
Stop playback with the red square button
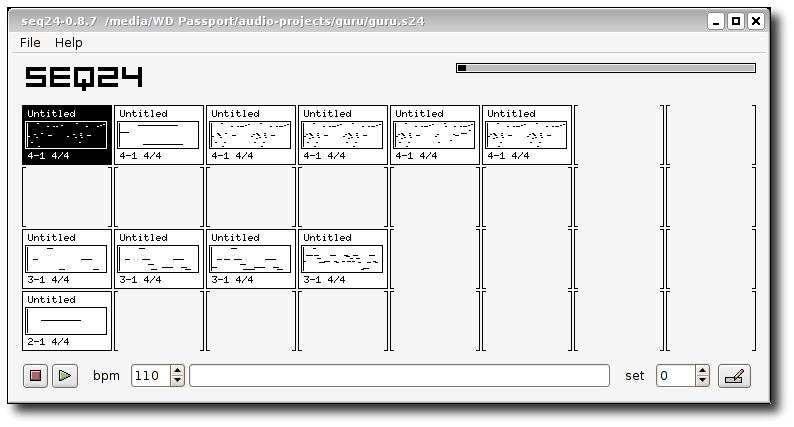pyautogui.click(x=35, y=376)
